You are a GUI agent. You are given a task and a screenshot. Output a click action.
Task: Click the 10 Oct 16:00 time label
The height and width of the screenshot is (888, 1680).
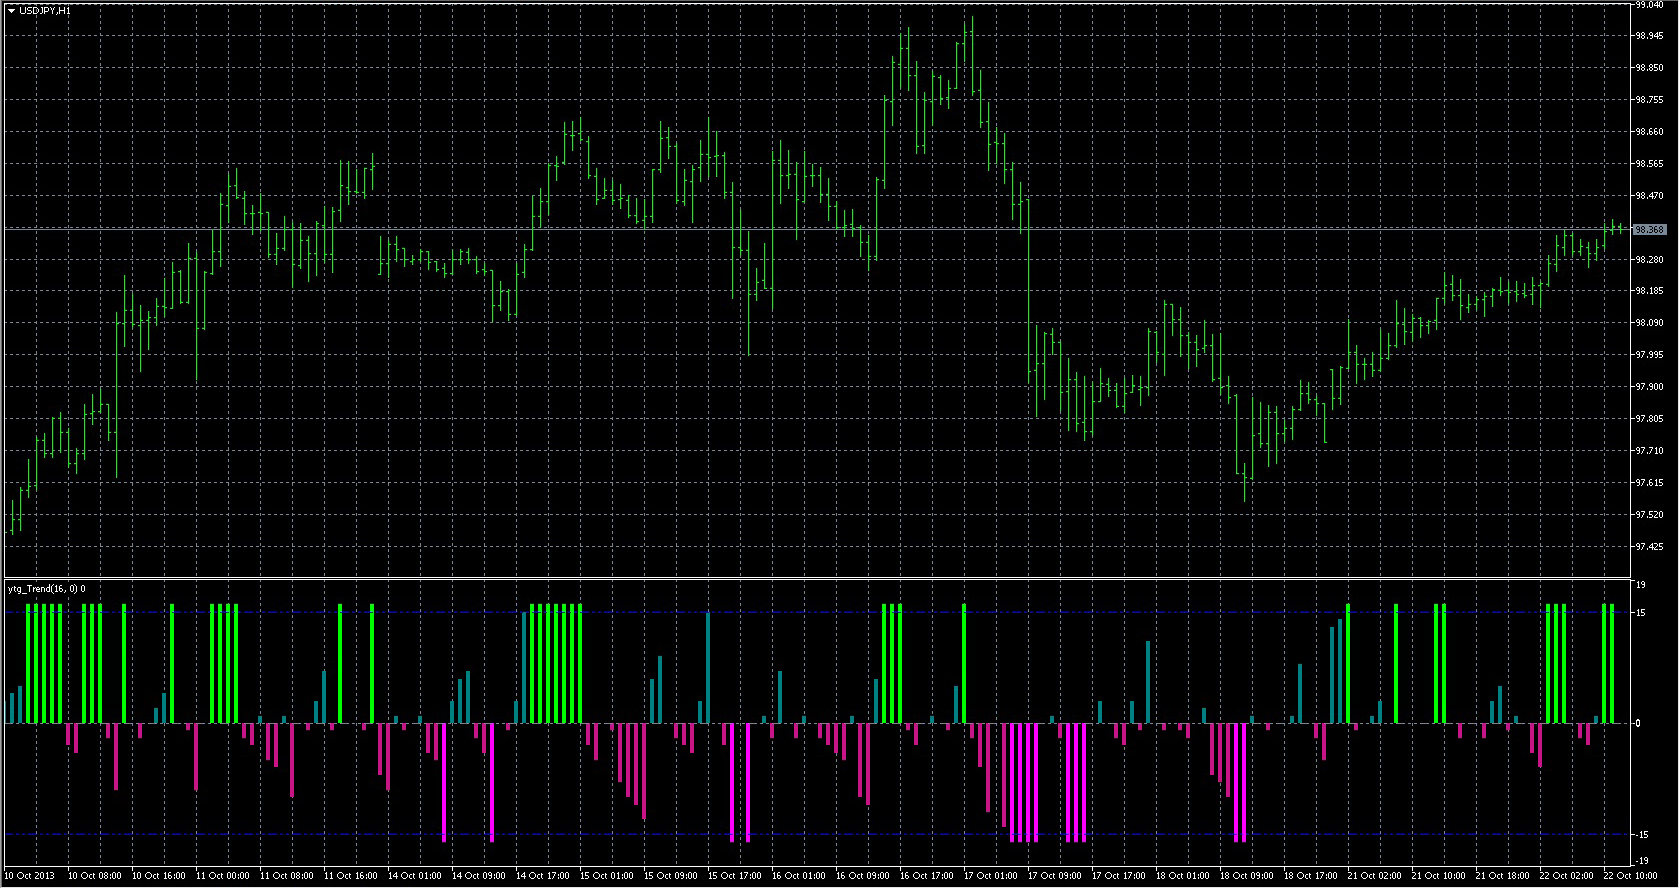point(159,876)
